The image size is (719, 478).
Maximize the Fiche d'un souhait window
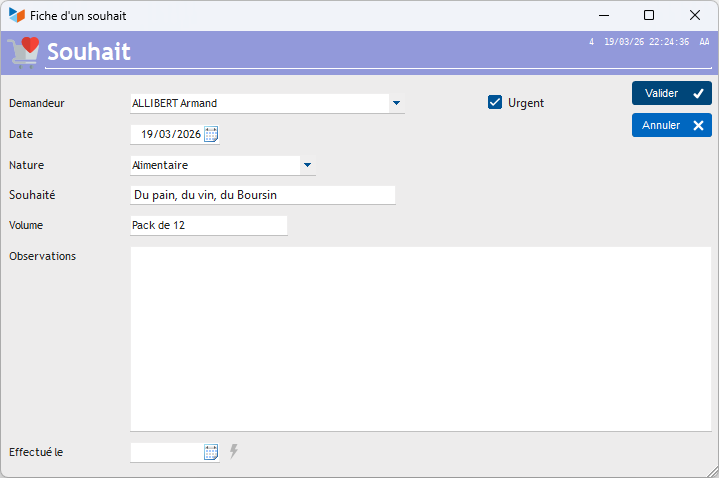649,15
